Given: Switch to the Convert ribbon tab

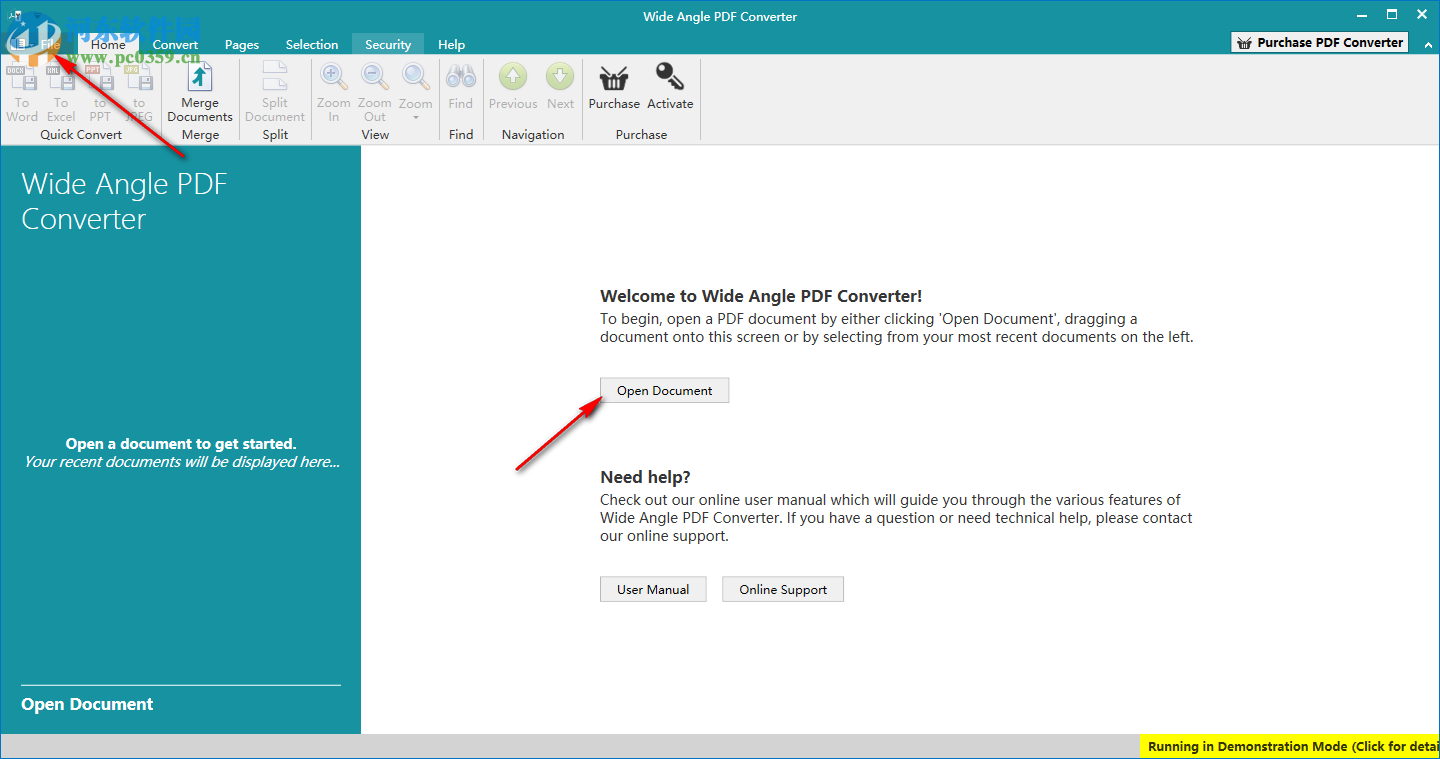Looking at the screenshot, I should tap(175, 44).
